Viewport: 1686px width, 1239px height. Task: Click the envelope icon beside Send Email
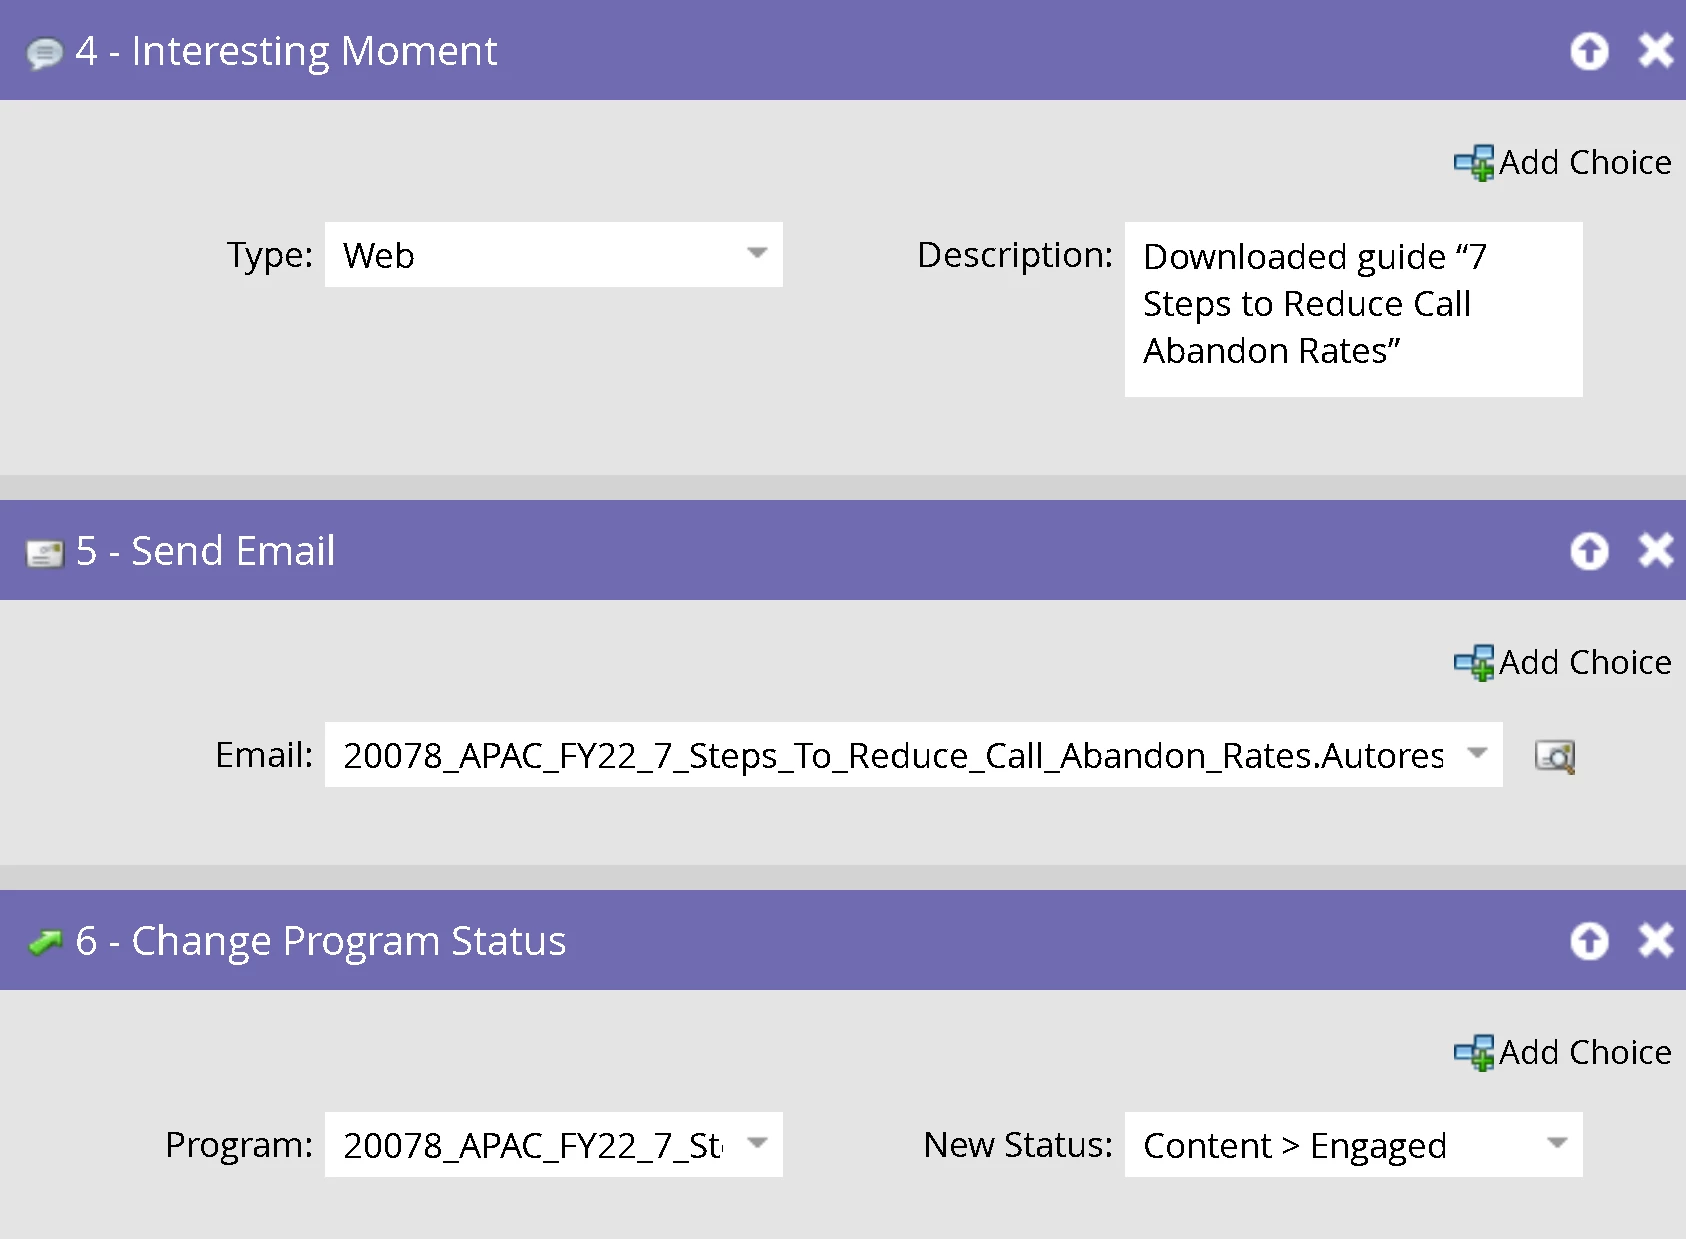pyautogui.click(x=44, y=552)
